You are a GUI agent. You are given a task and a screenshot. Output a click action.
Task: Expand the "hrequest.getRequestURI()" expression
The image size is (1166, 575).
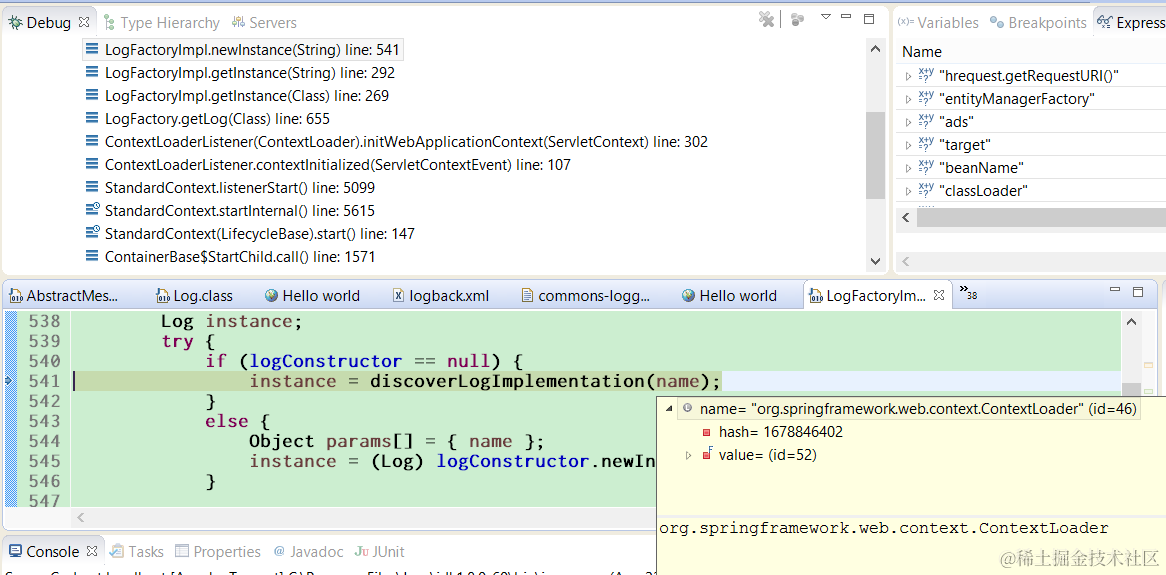(x=907, y=76)
